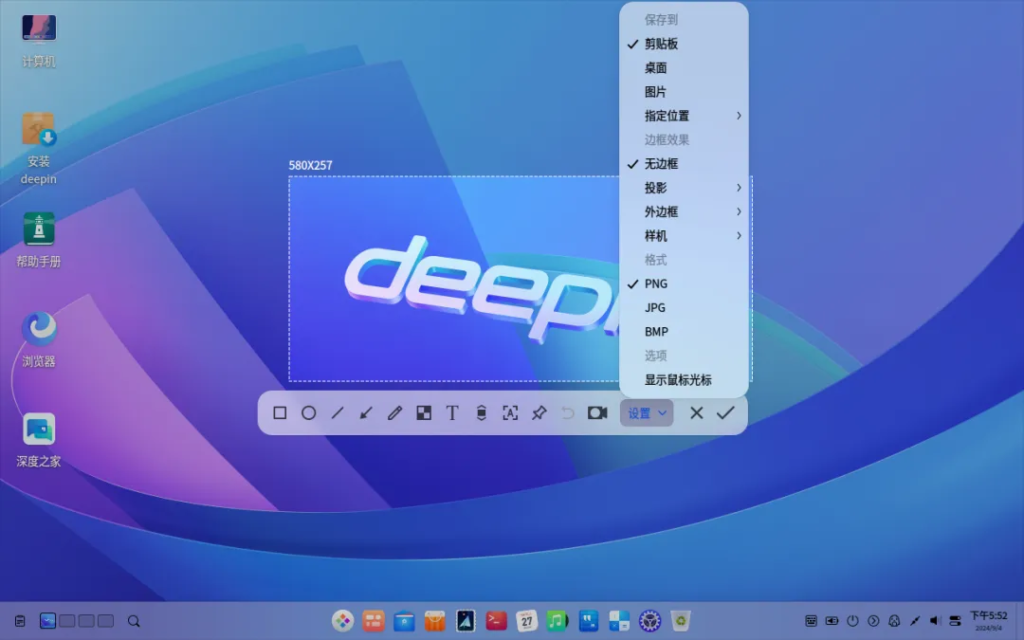Choose the arrow annotation tool
Screen dimensions: 1024x640
click(x=365, y=413)
